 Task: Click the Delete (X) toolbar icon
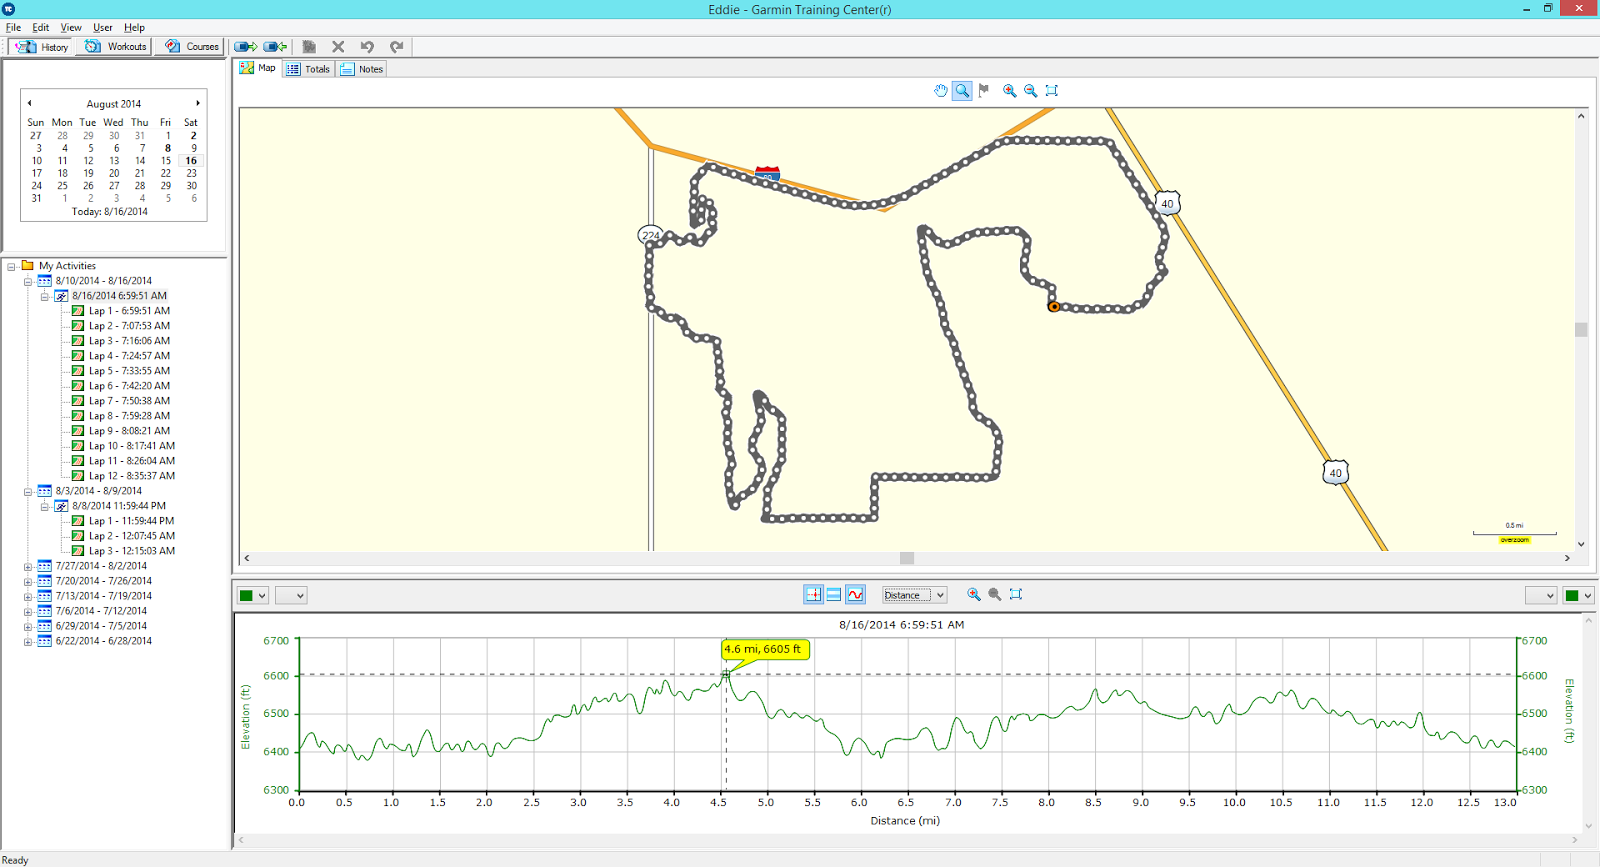click(338, 47)
